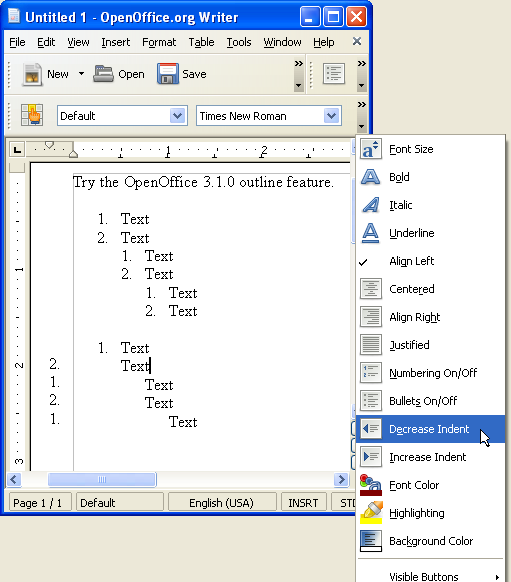Open the View menu
Screen dimensions: 511x582
(x=78, y=42)
